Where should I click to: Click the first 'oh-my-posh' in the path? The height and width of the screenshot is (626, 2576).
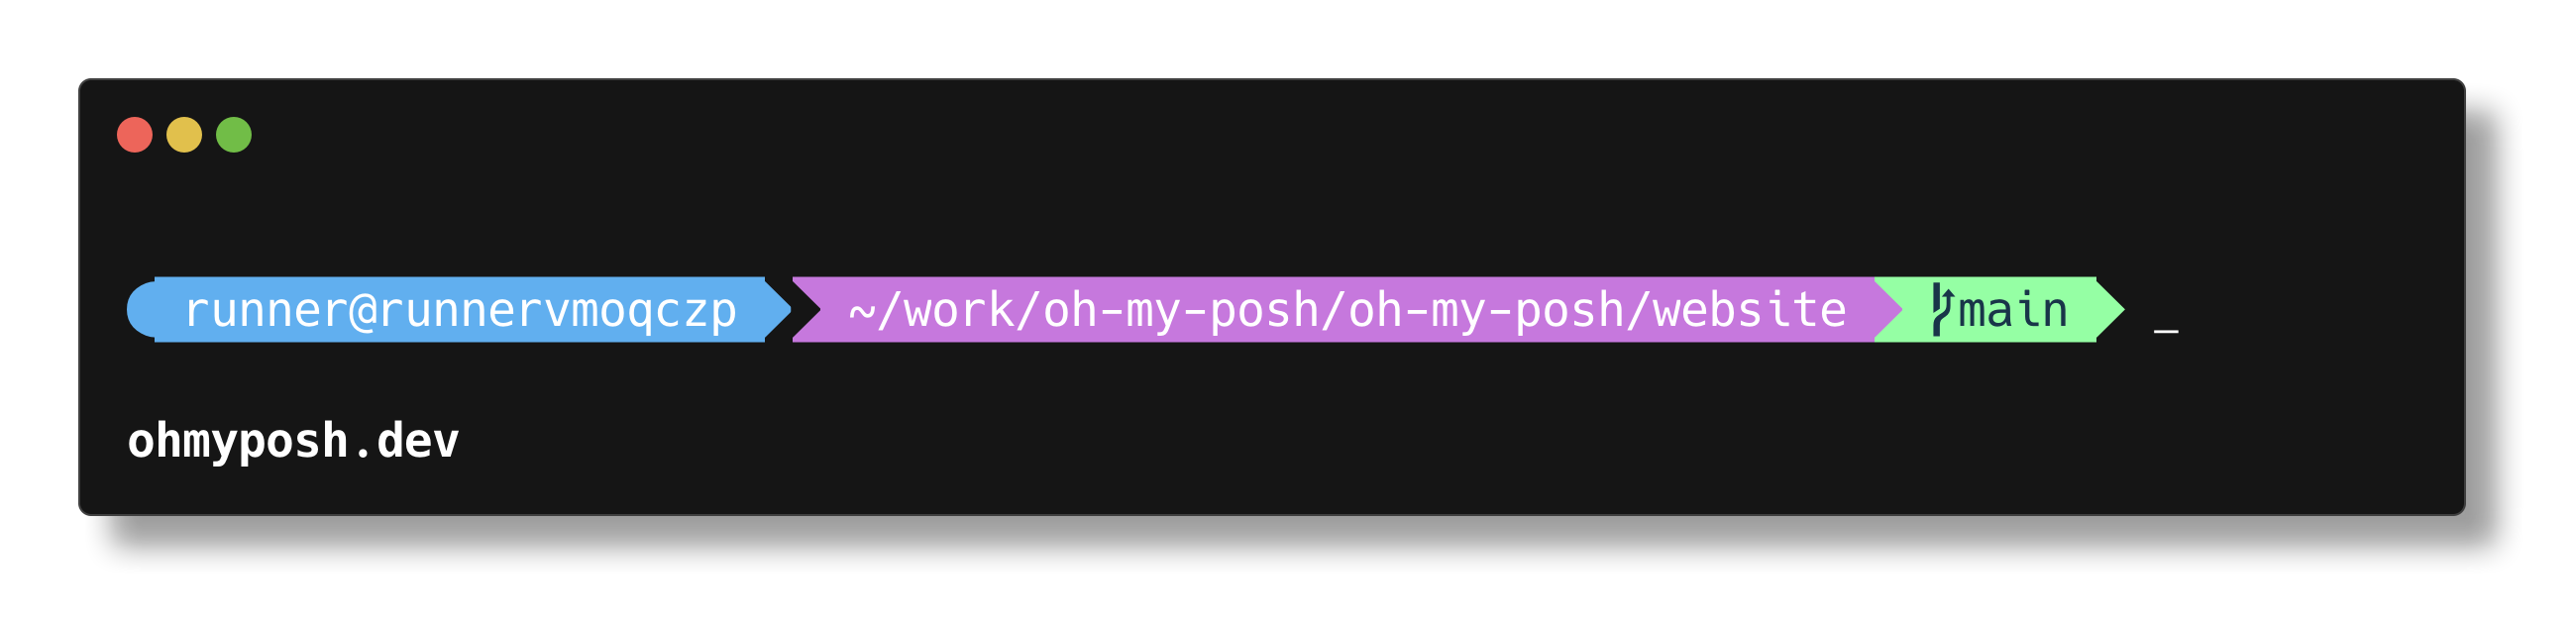(x=1180, y=311)
